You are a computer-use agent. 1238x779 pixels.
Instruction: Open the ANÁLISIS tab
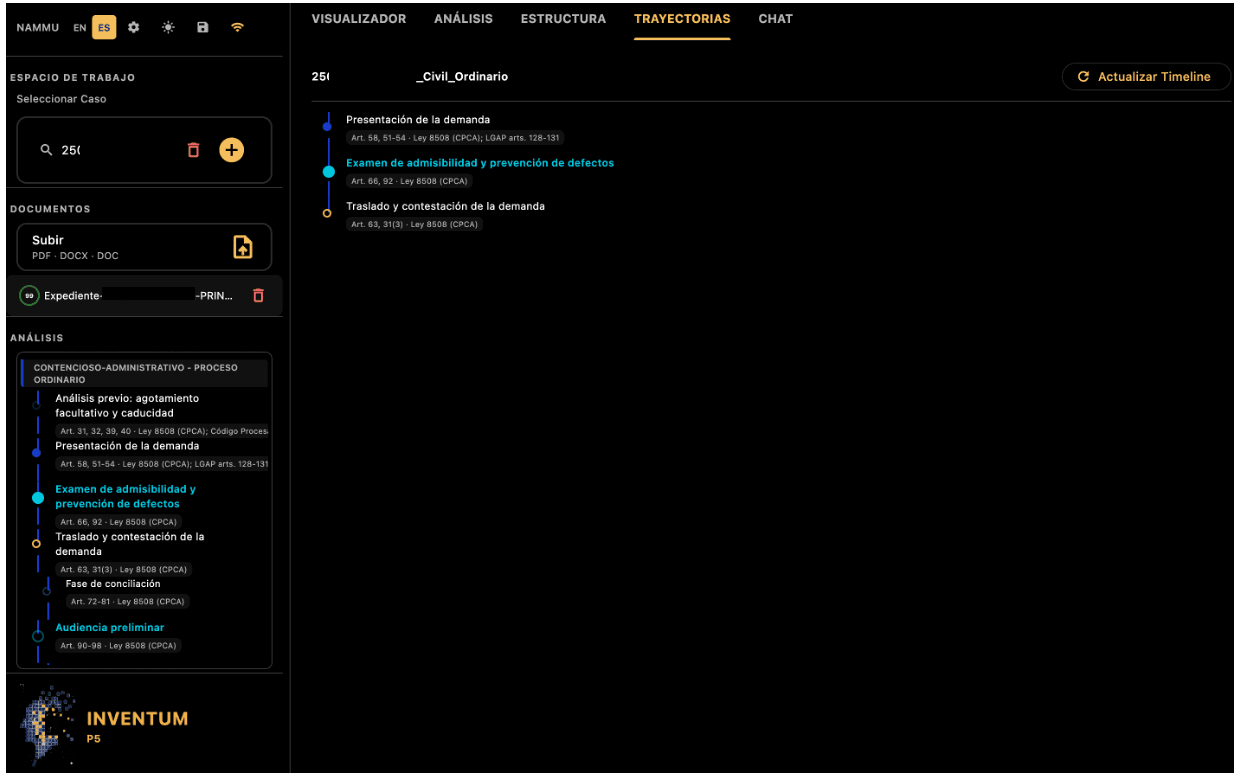[x=463, y=19]
